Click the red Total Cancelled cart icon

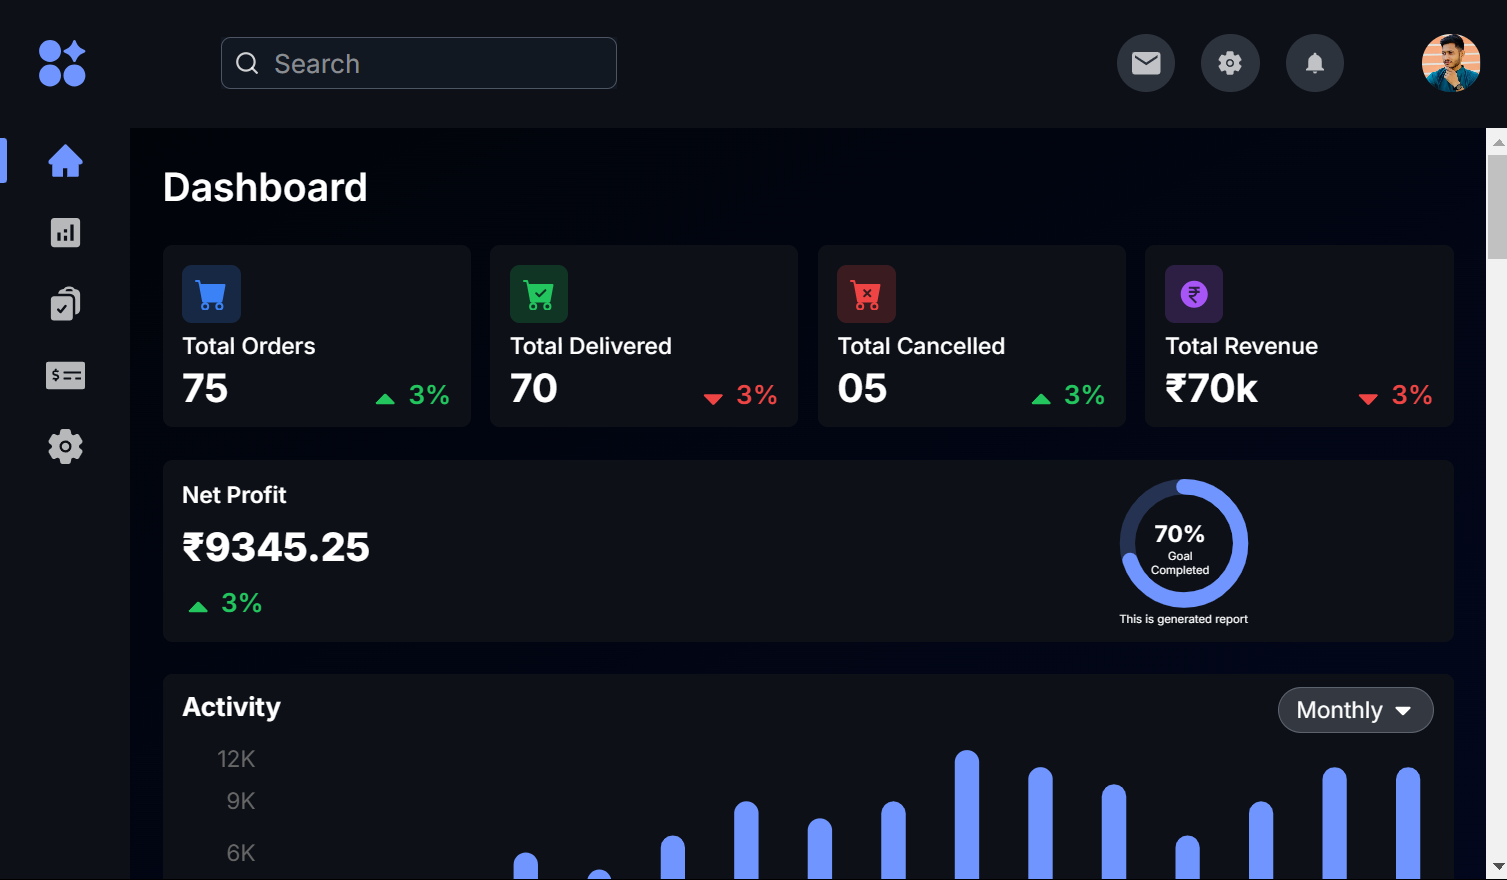866,294
